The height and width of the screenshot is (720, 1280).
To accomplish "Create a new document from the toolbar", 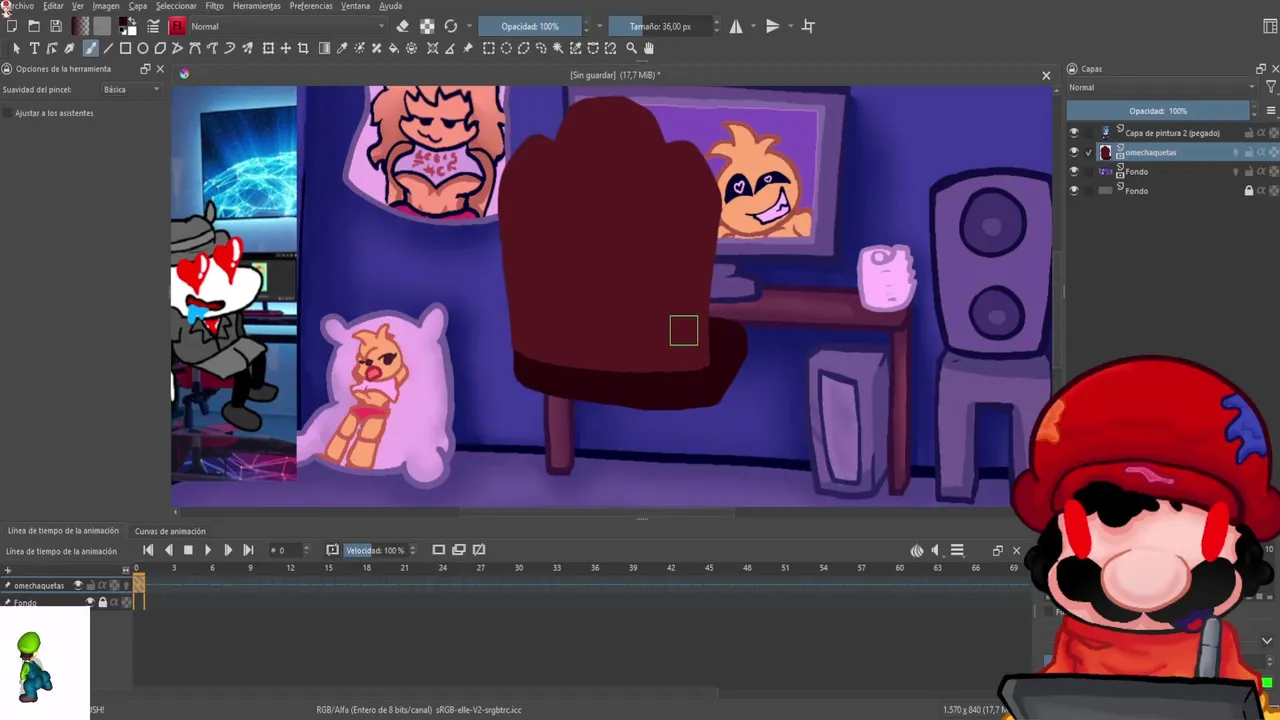I will tap(12, 26).
